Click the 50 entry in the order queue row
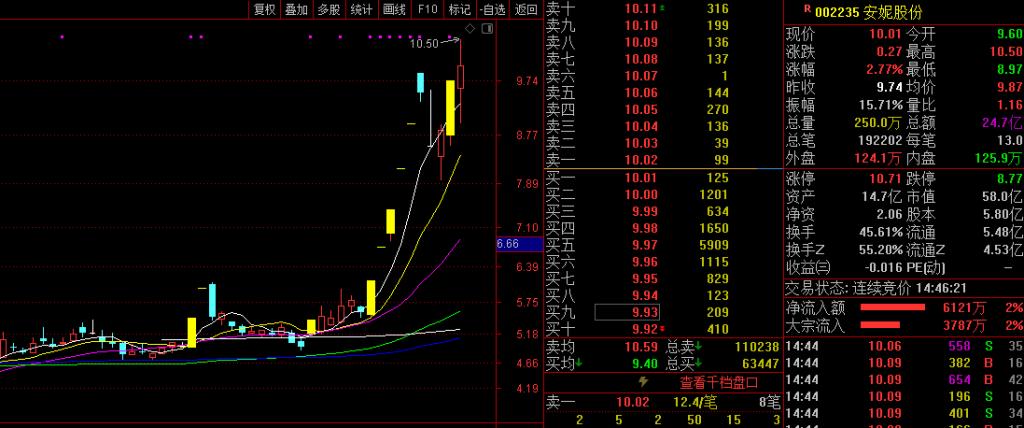The width and height of the screenshot is (1024, 428). tap(694, 420)
